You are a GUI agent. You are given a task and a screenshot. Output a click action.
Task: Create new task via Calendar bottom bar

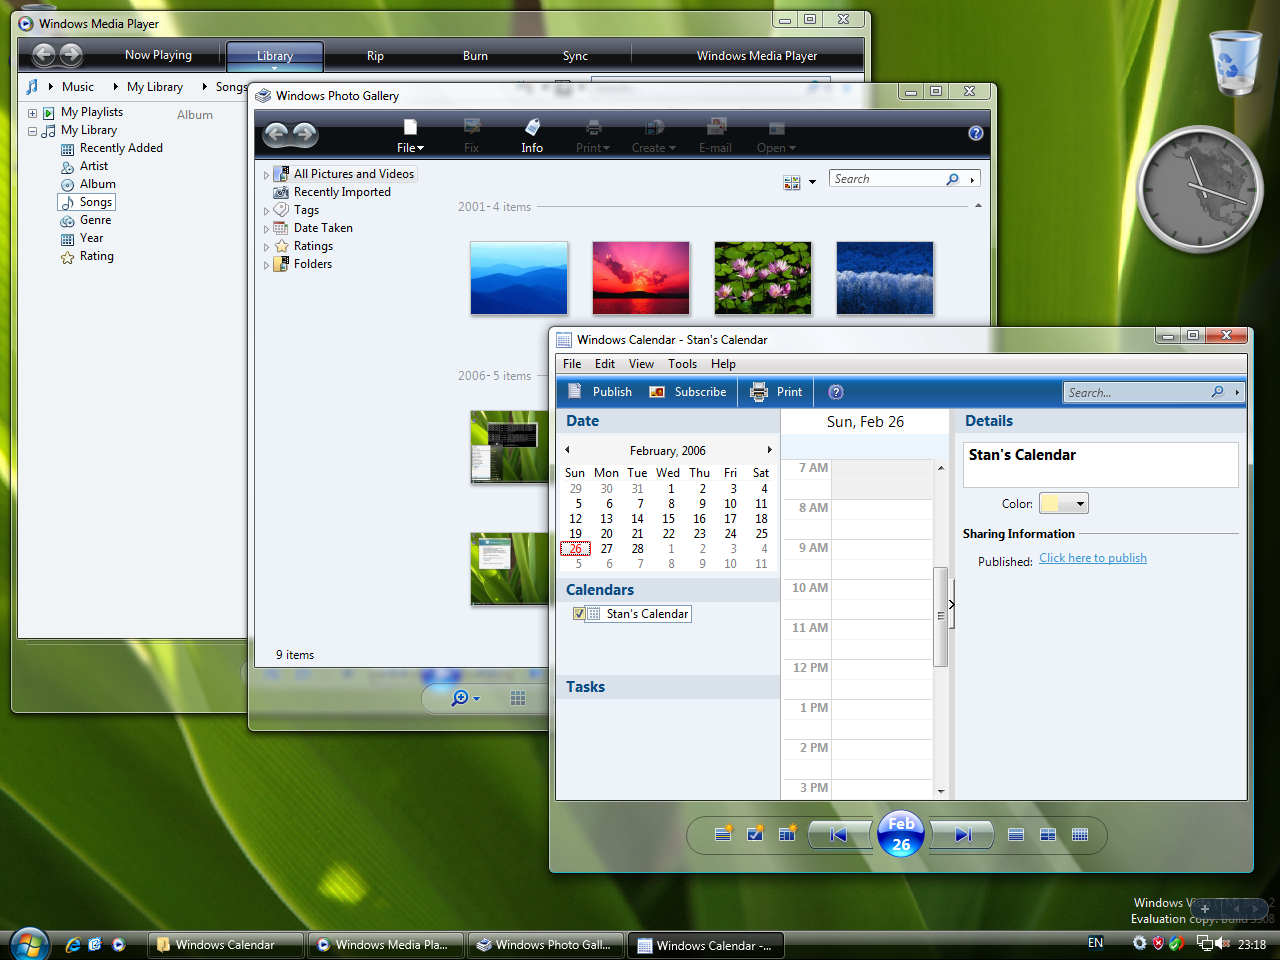click(x=755, y=834)
